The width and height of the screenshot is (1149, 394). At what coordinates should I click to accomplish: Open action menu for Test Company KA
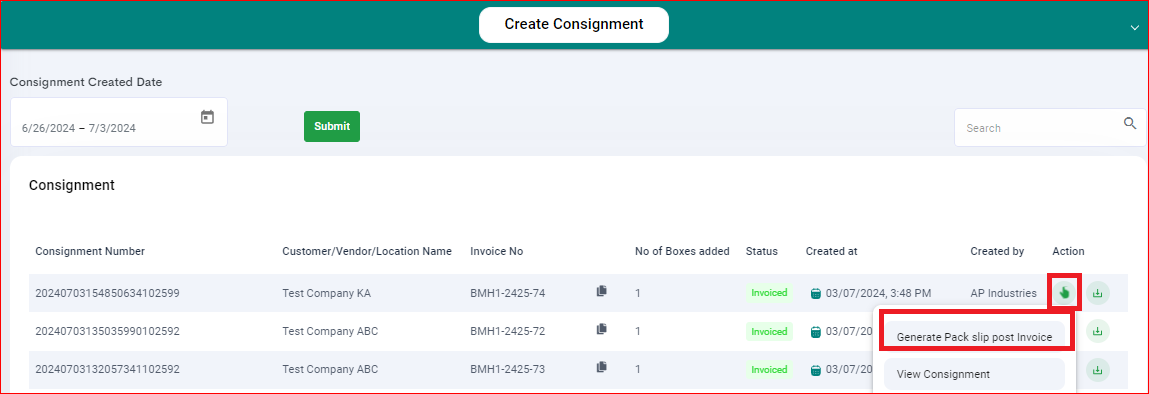[x=1065, y=293]
